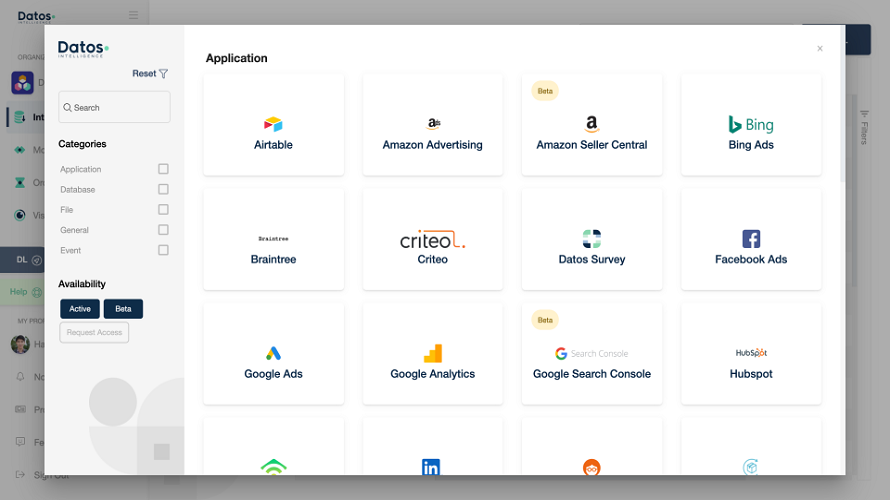Choose the Amazon Seller Central card
This screenshot has height=500, width=890.
click(591, 124)
